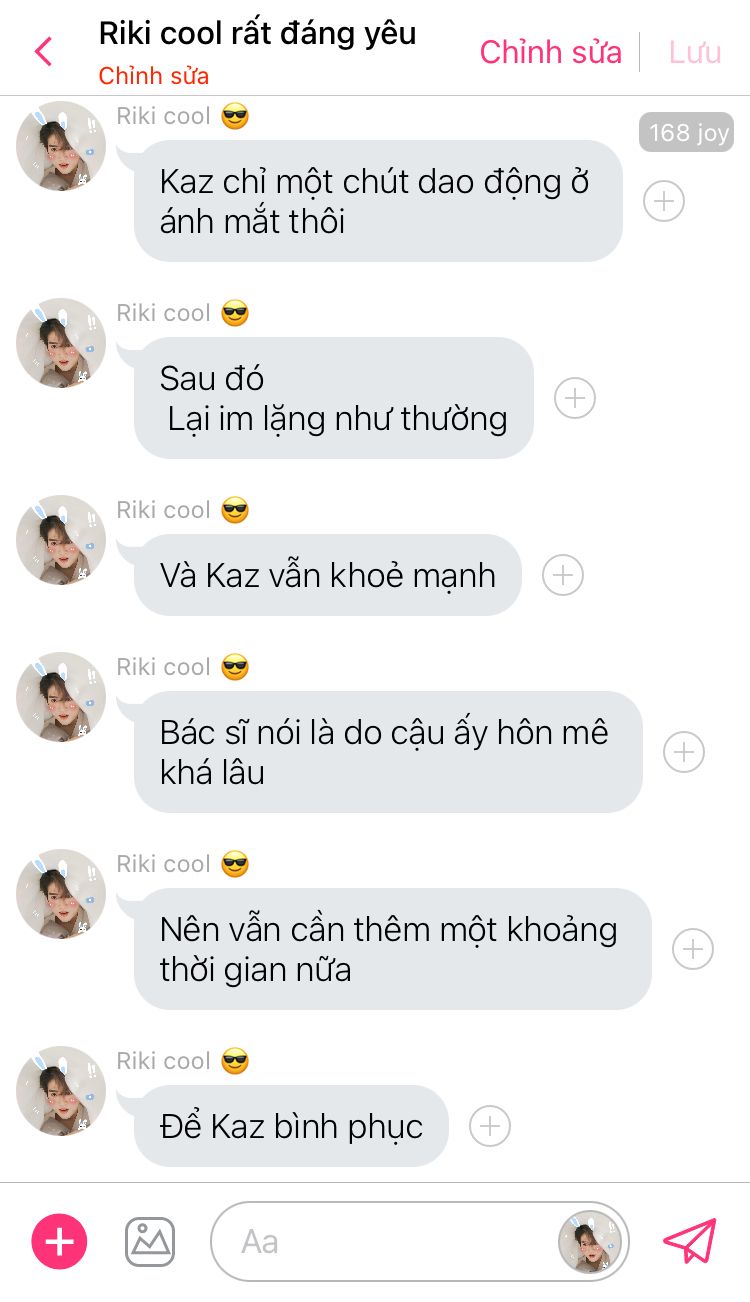Tap plus icon beside "Kaz chỉ một chút dao động"

pos(664,201)
